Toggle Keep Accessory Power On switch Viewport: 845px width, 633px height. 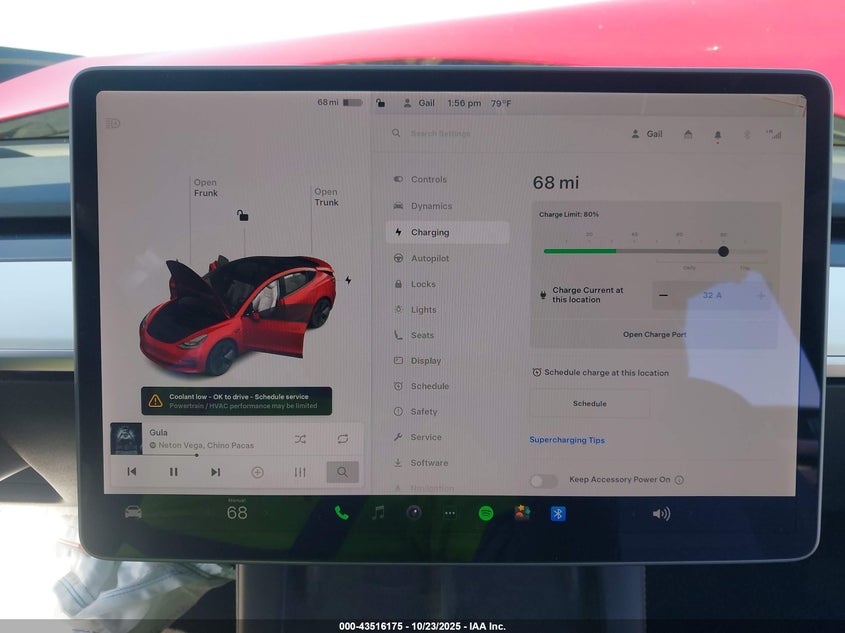point(543,480)
